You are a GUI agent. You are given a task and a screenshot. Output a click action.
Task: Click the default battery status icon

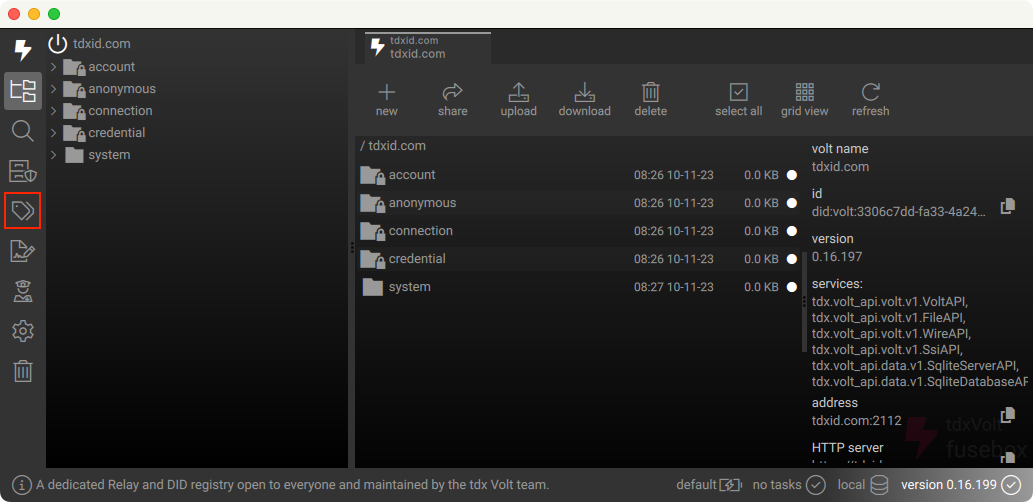click(731, 485)
